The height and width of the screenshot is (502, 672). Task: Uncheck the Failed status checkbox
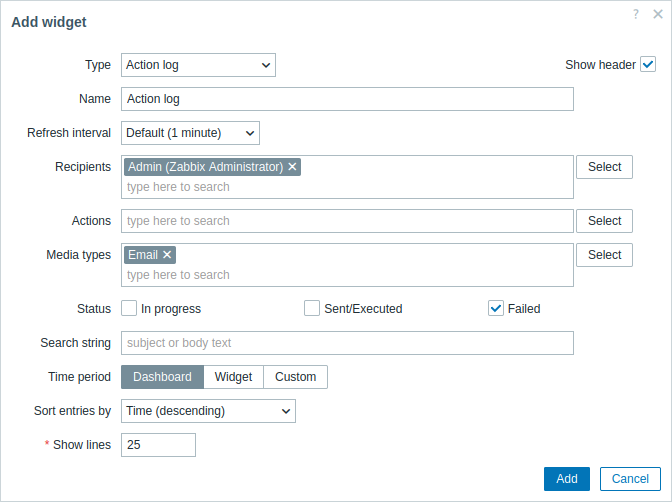[x=495, y=308]
